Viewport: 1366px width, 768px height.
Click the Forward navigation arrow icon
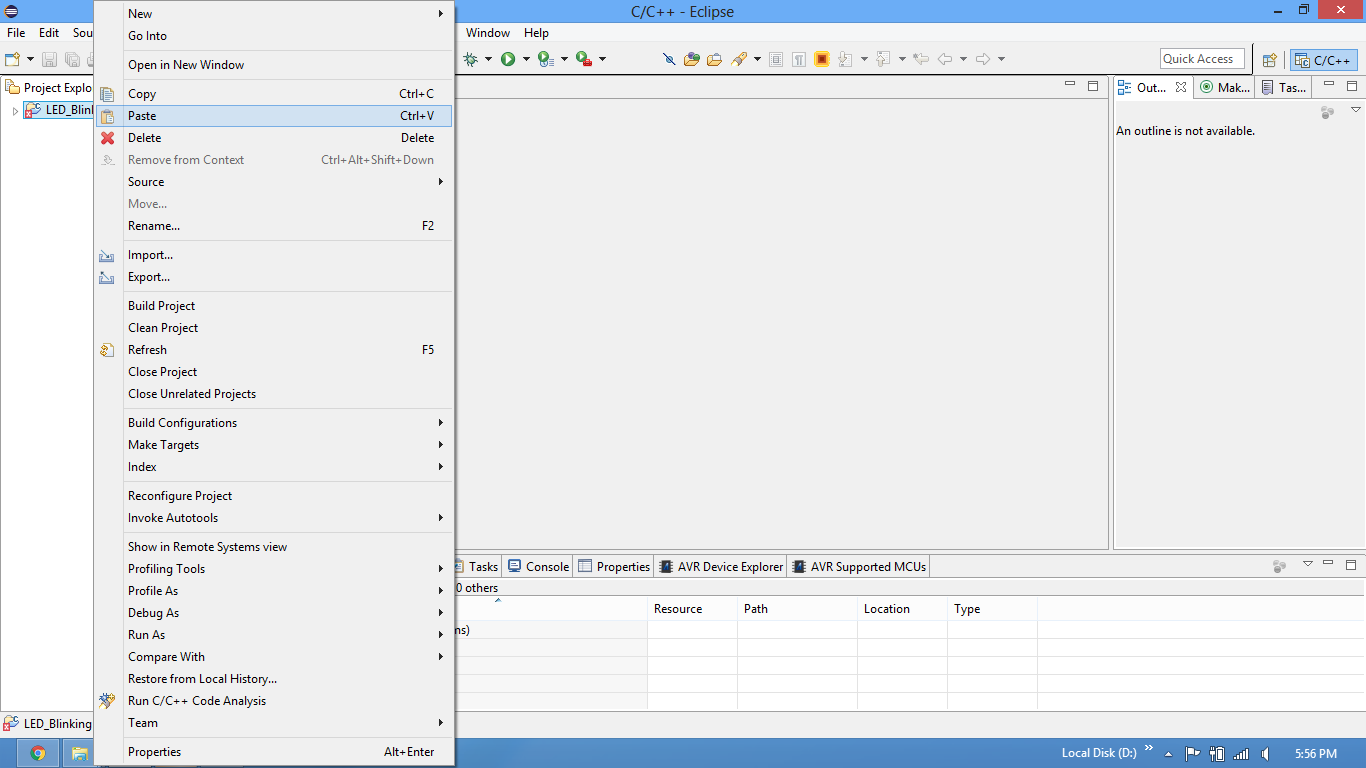pyautogui.click(x=983, y=59)
